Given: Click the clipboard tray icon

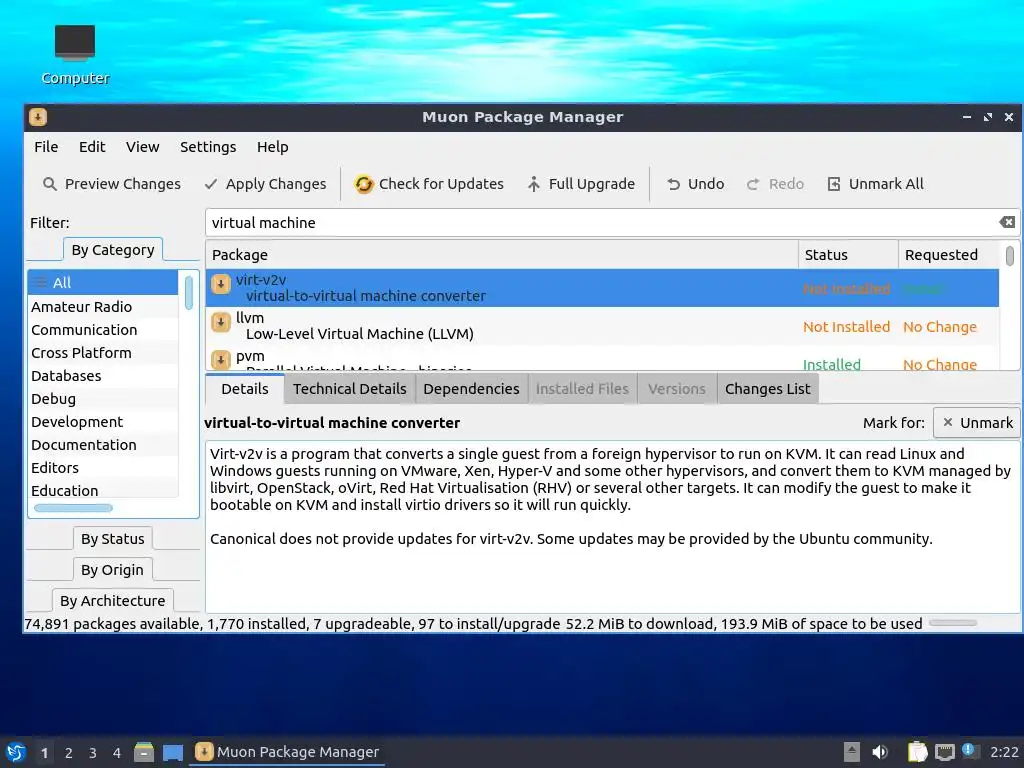Looking at the screenshot, I should 918,752.
